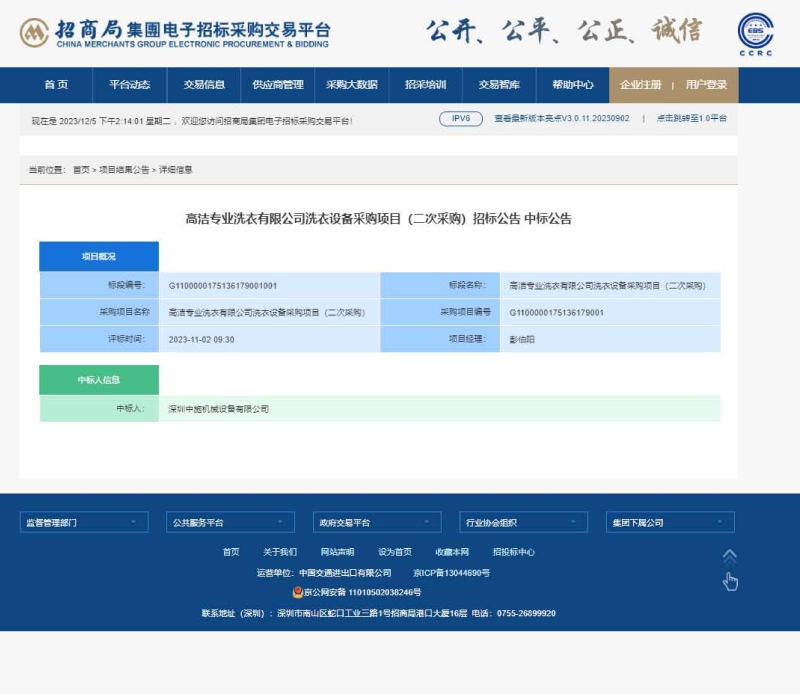The height and width of the screenshot is (694, 800).
Task: Click the IPV6 pill button
Action: [461, 118]
